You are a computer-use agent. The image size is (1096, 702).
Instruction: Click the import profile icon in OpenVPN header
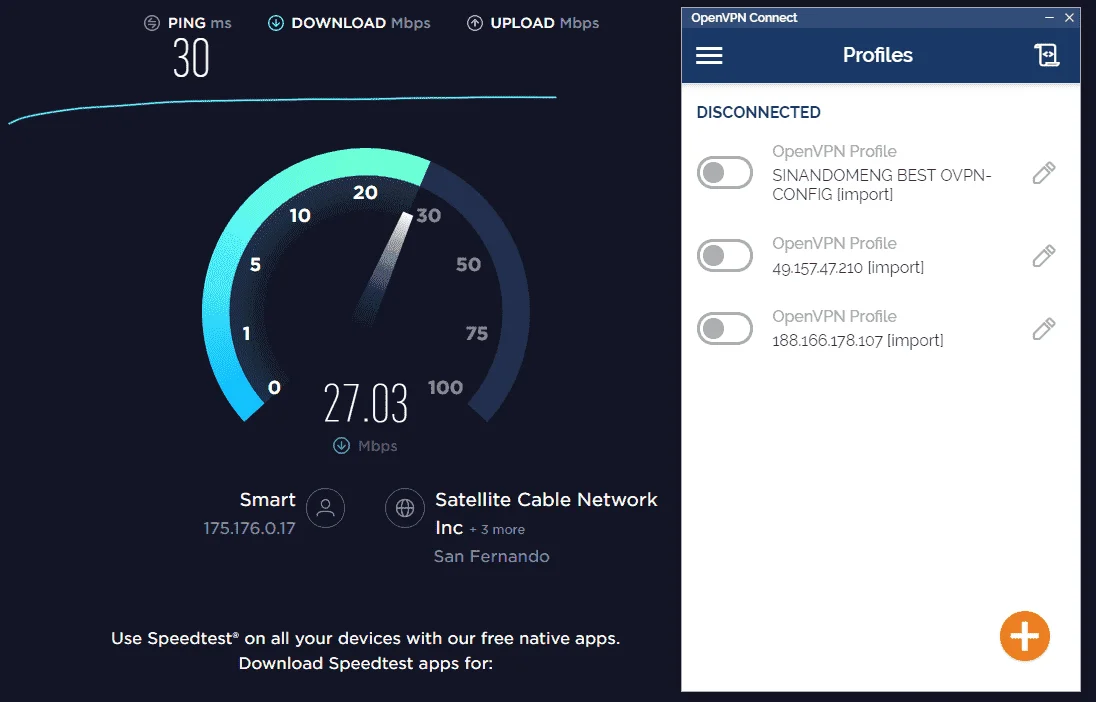pyautogui.click(x=1046, y=55)
